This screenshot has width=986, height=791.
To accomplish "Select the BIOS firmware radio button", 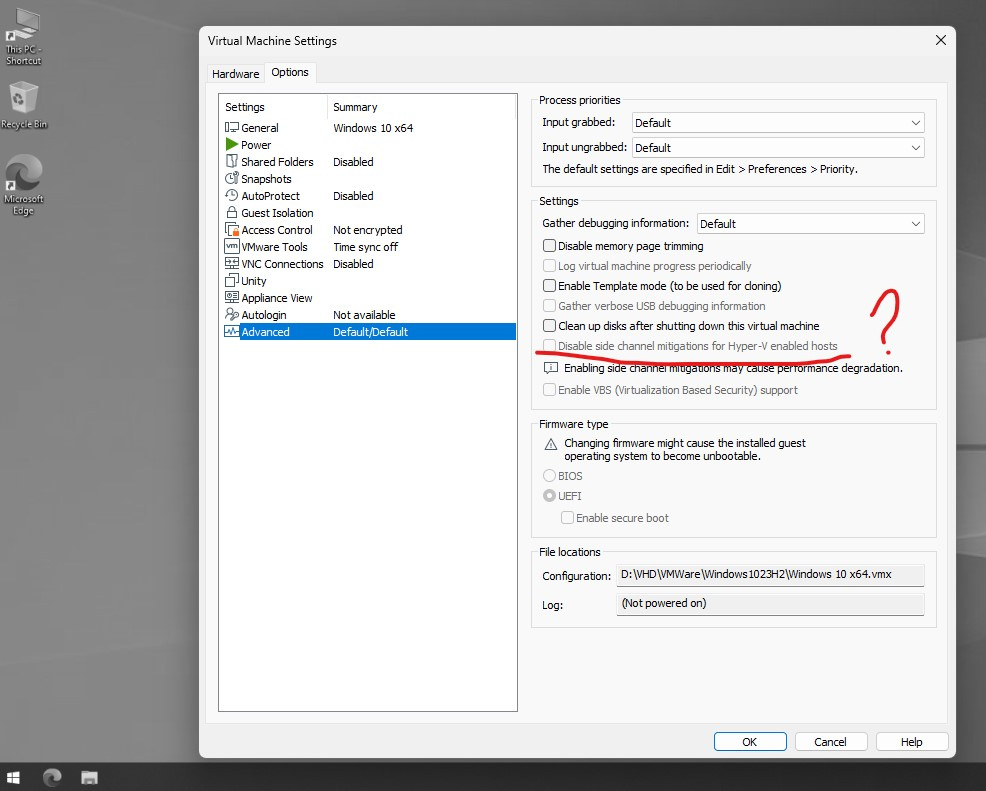I will [x=549, y=476].
